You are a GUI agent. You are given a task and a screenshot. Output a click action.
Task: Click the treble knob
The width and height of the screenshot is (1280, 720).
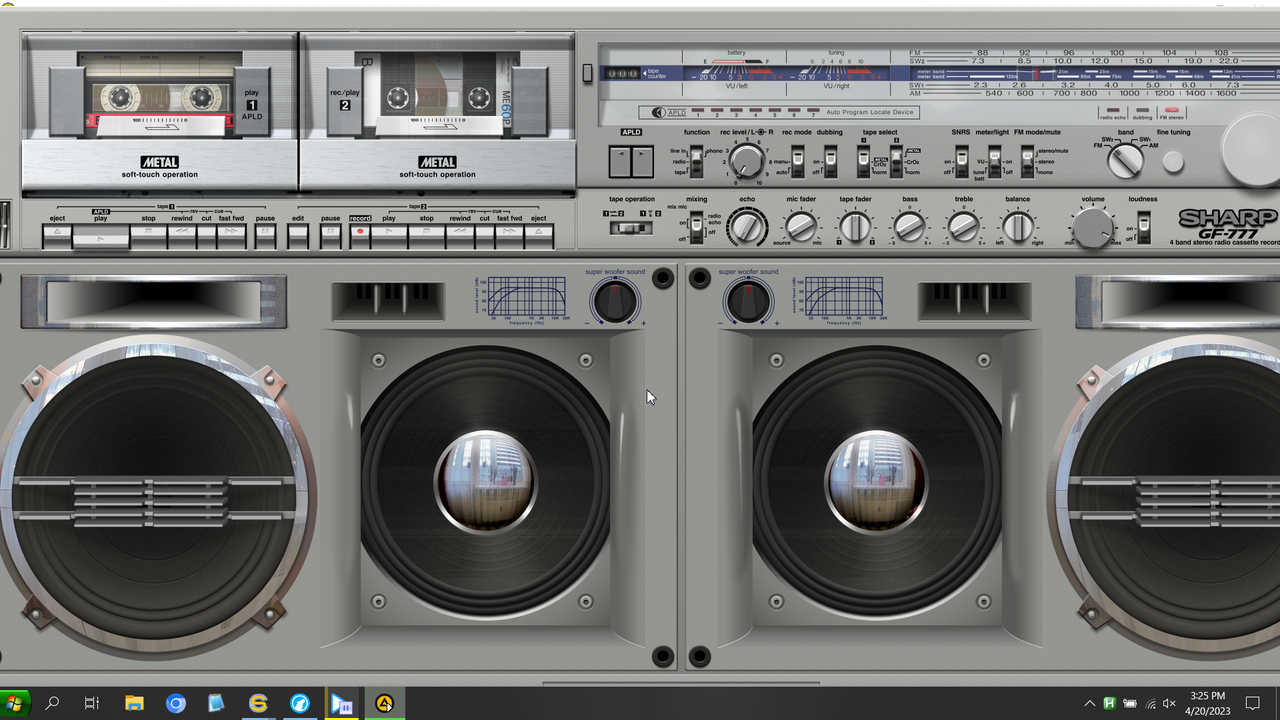964,227
